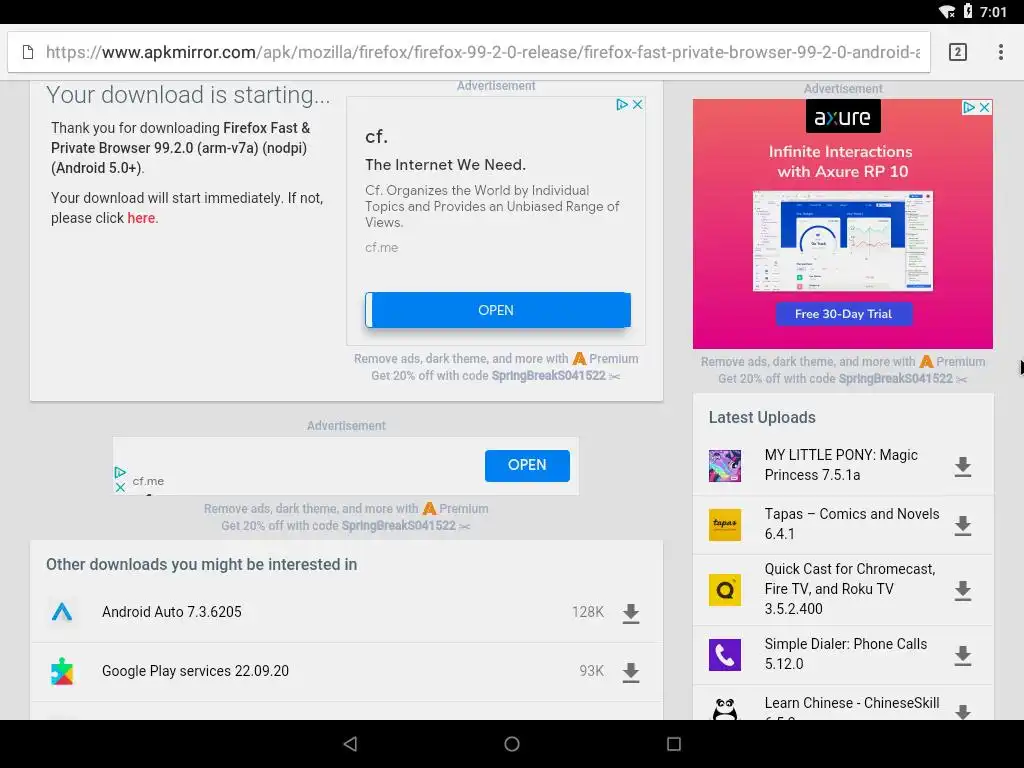Tap the Wi-Fi status icon
1024x768 pixels.
coord(947,12)
